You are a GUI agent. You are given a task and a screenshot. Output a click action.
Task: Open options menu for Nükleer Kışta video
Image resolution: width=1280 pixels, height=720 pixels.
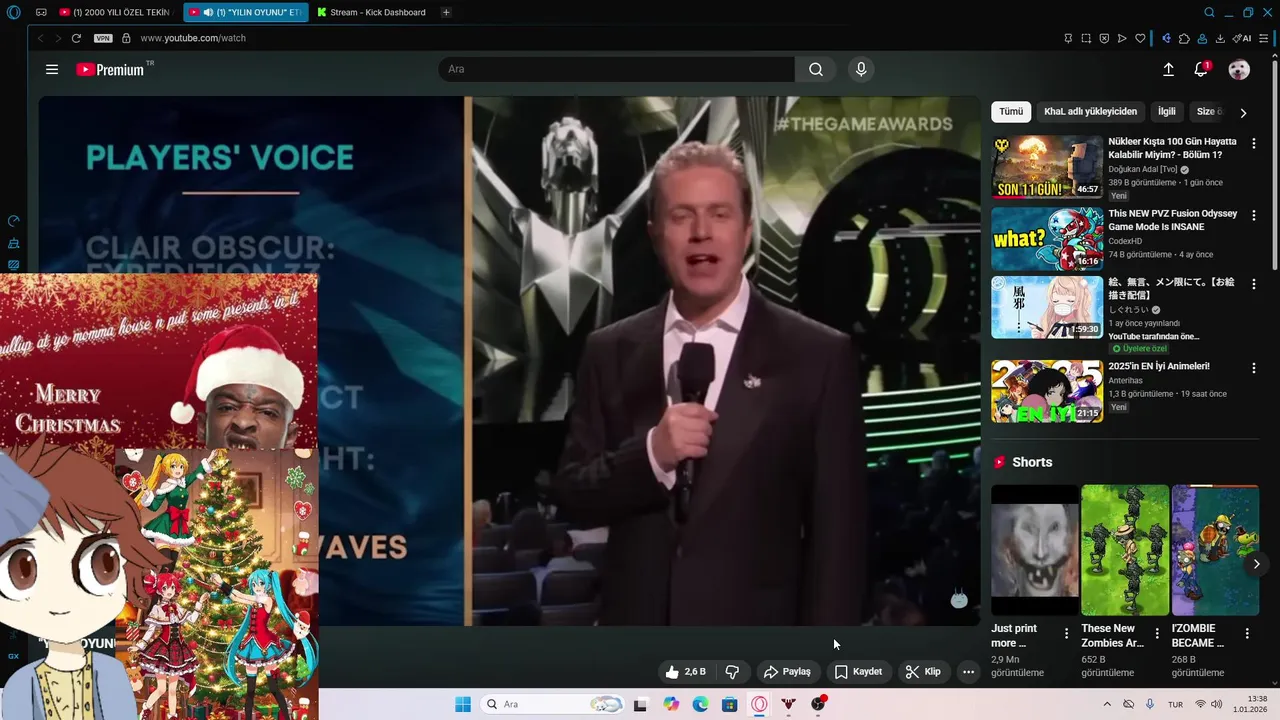tap(1254, 144)
